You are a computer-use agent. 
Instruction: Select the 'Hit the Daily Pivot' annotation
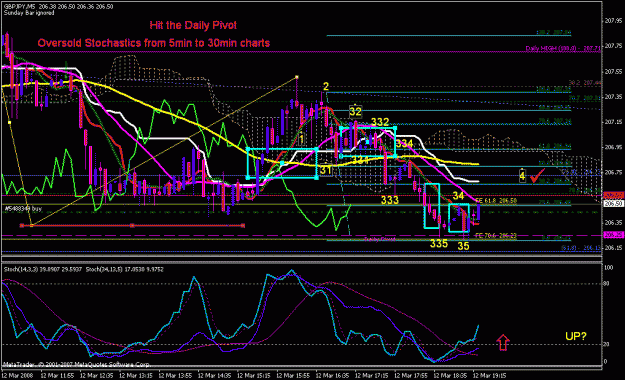pos(193,25)
